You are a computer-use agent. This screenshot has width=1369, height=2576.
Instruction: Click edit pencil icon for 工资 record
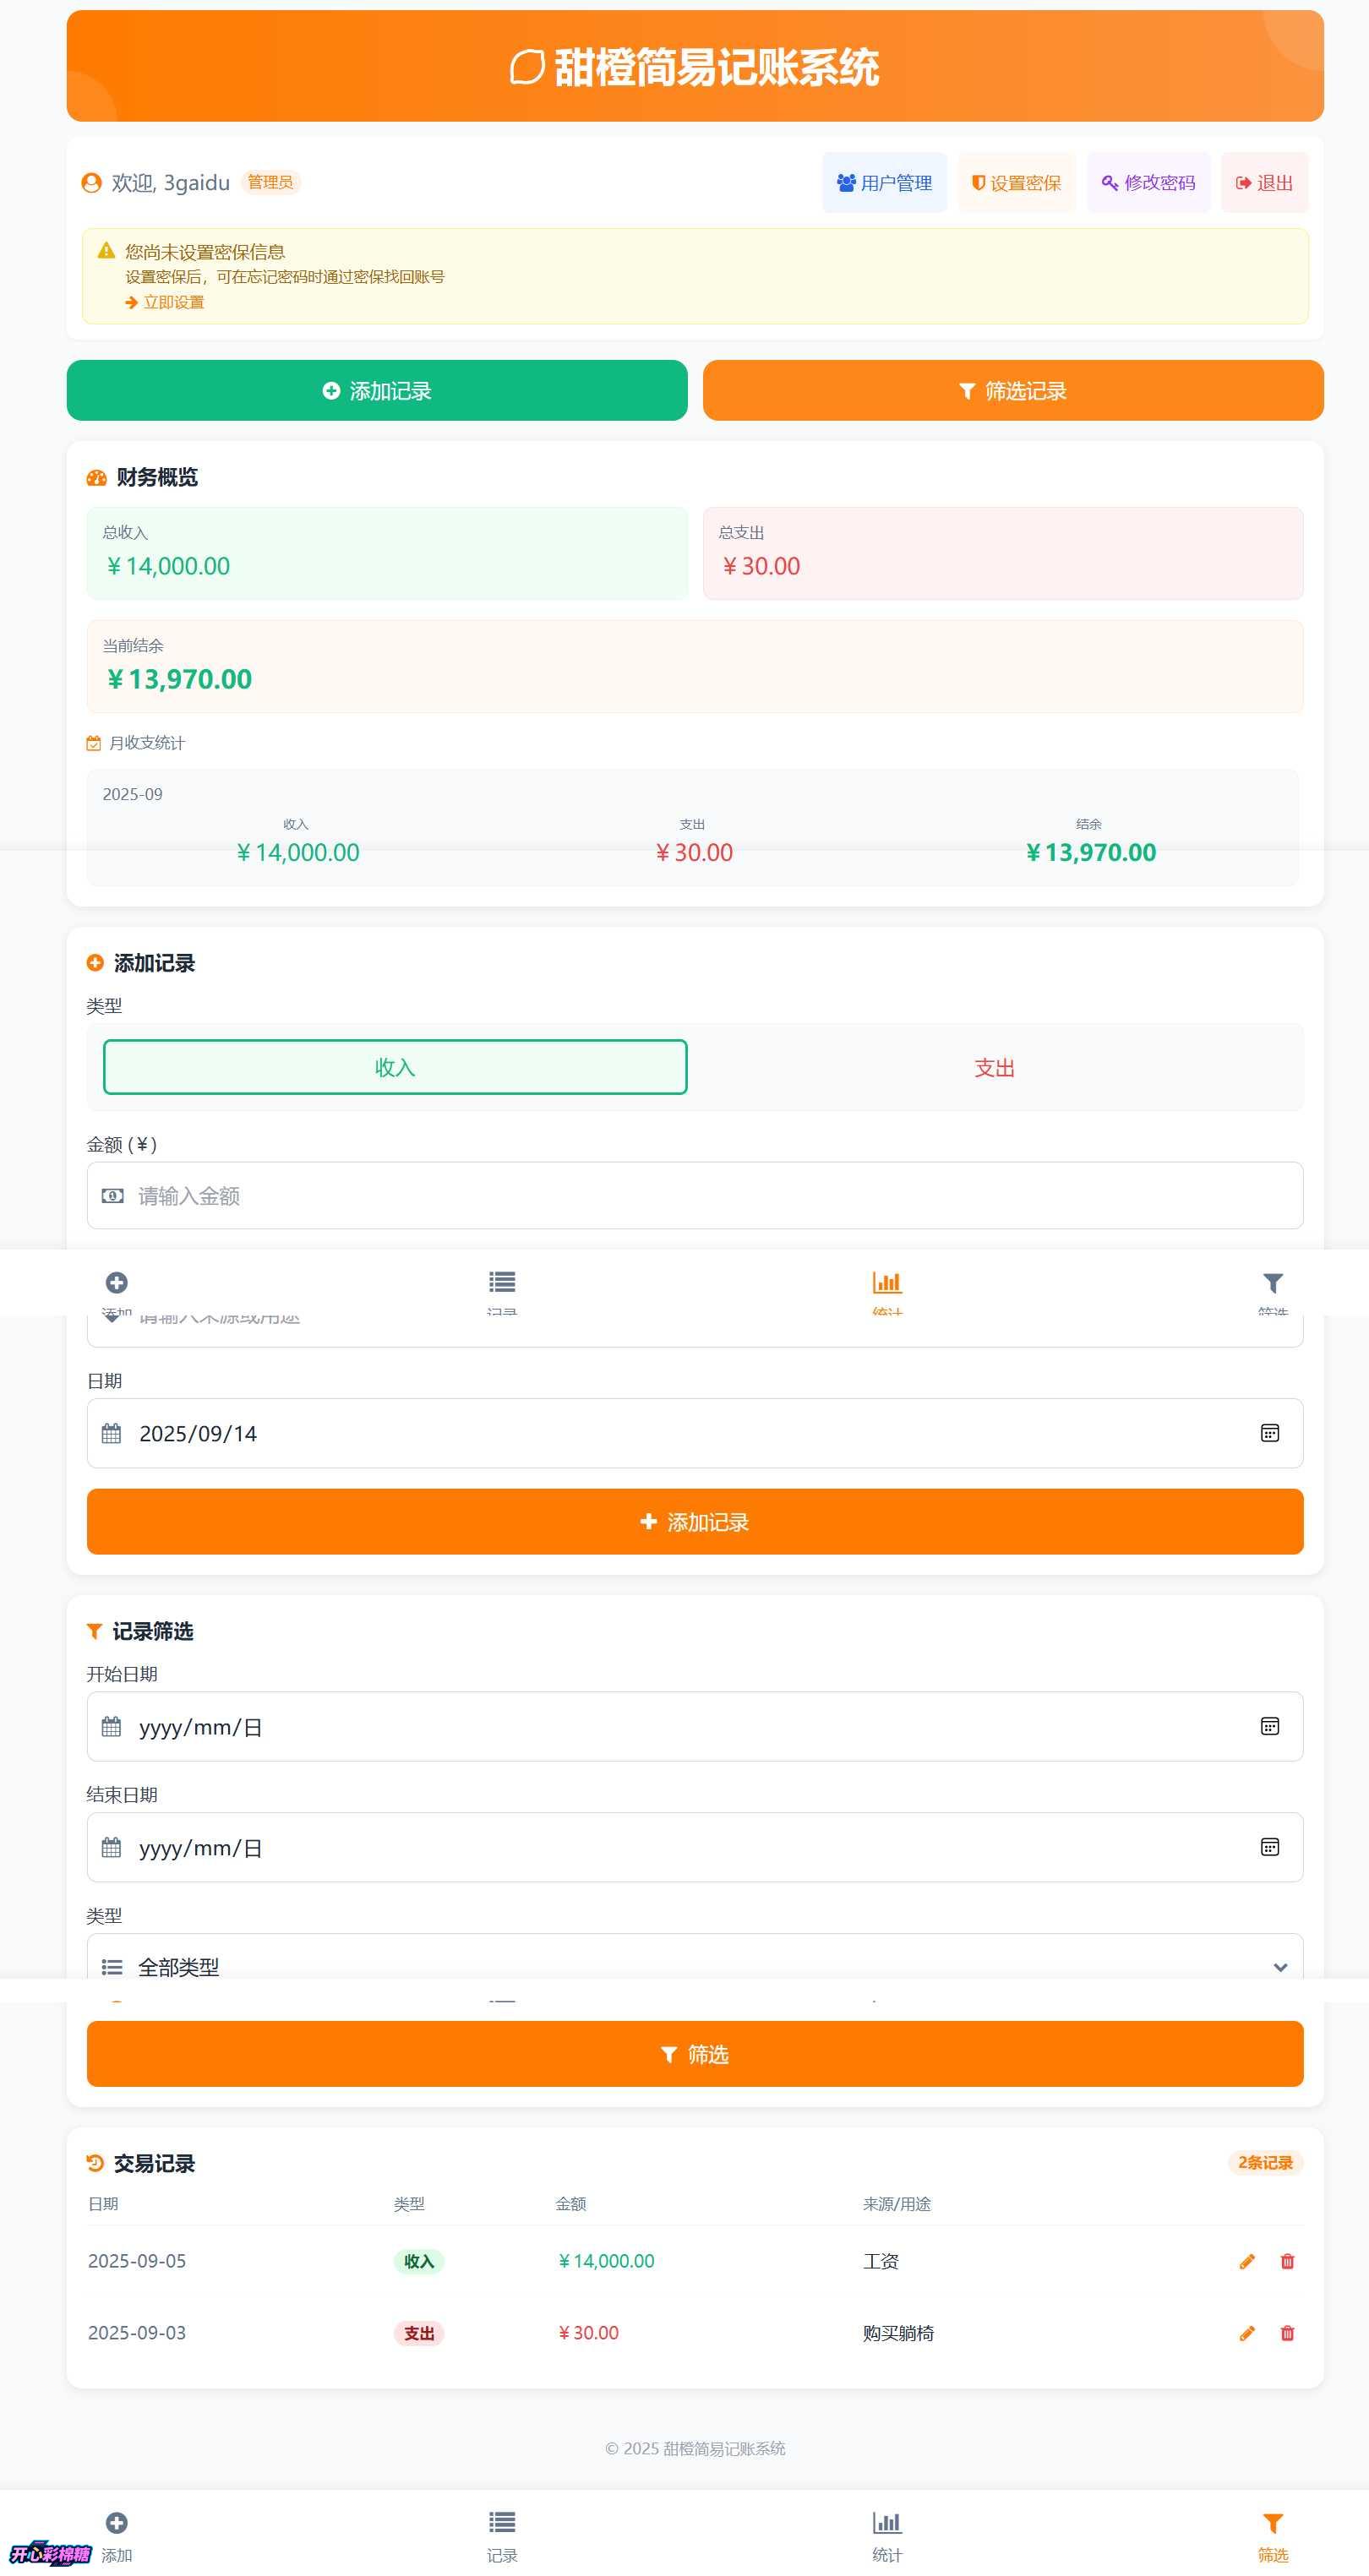(1246, 2262)
